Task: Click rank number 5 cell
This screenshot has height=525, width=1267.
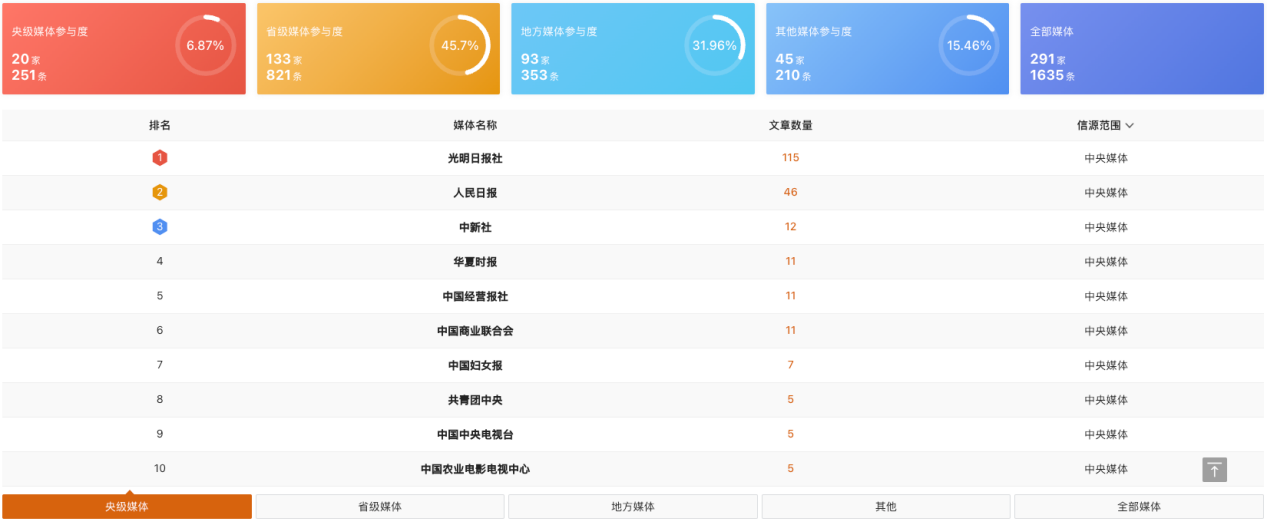Action: [x=160, y=296]
